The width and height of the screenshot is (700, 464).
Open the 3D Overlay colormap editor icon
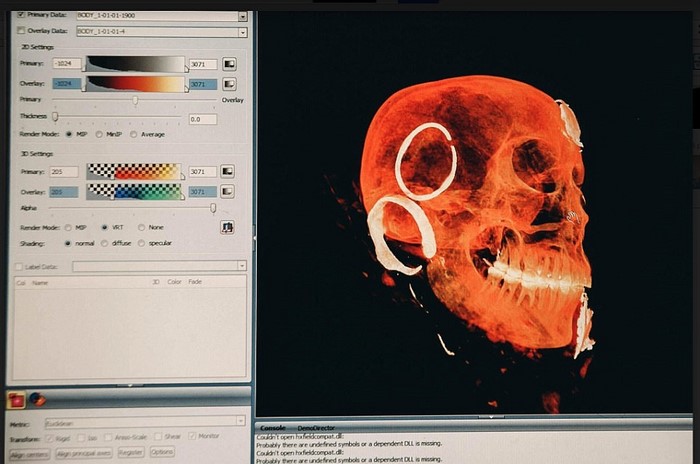pyautogui.click(x=229, y=191)
